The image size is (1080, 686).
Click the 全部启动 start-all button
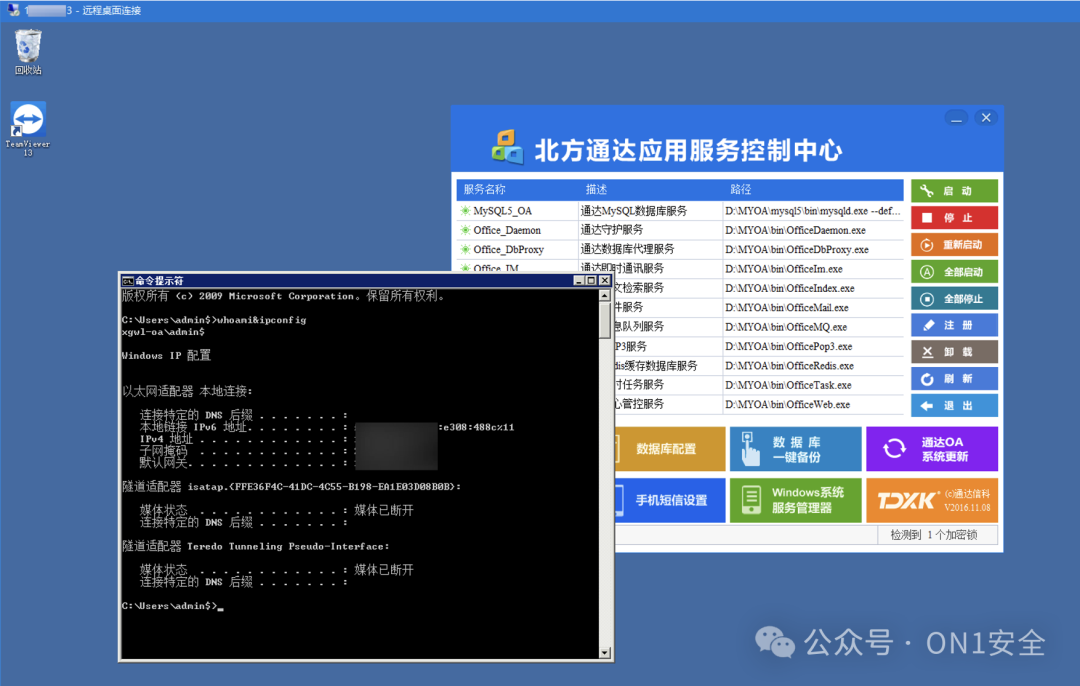point(954,271)
